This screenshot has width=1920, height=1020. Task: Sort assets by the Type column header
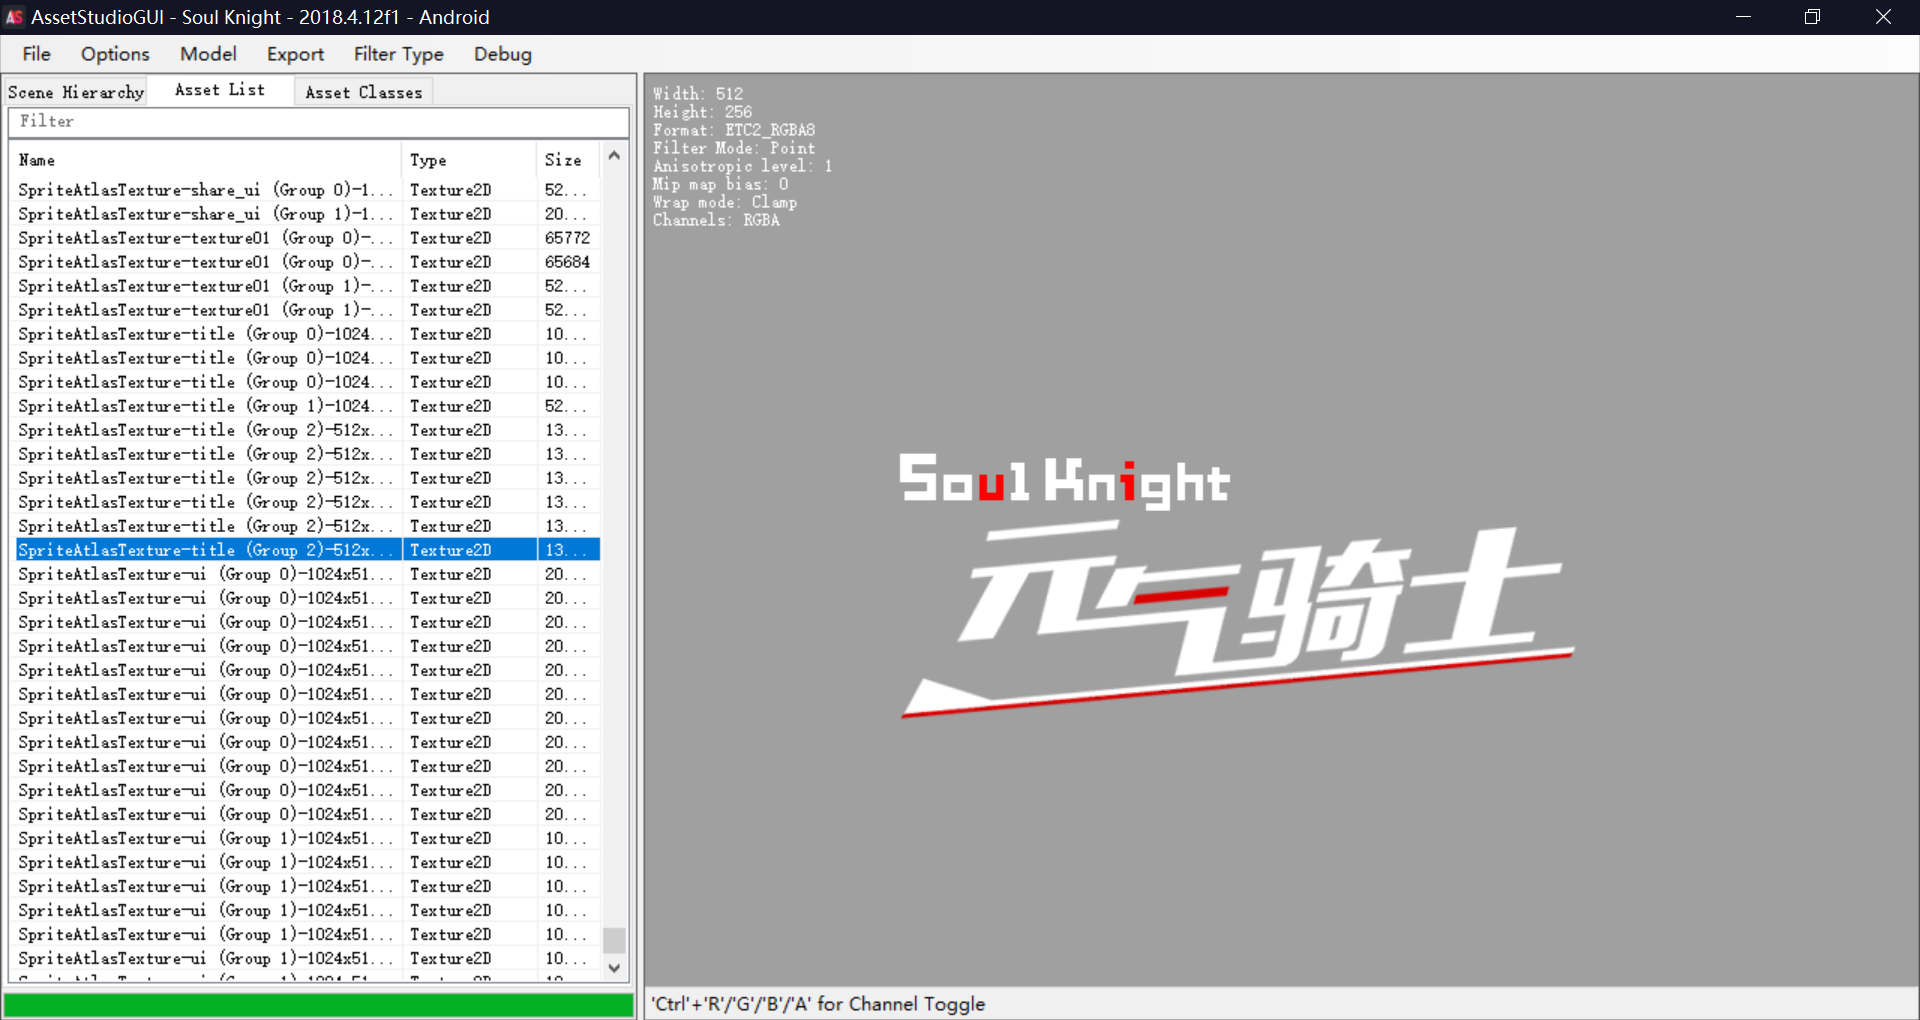click(469, 160)
